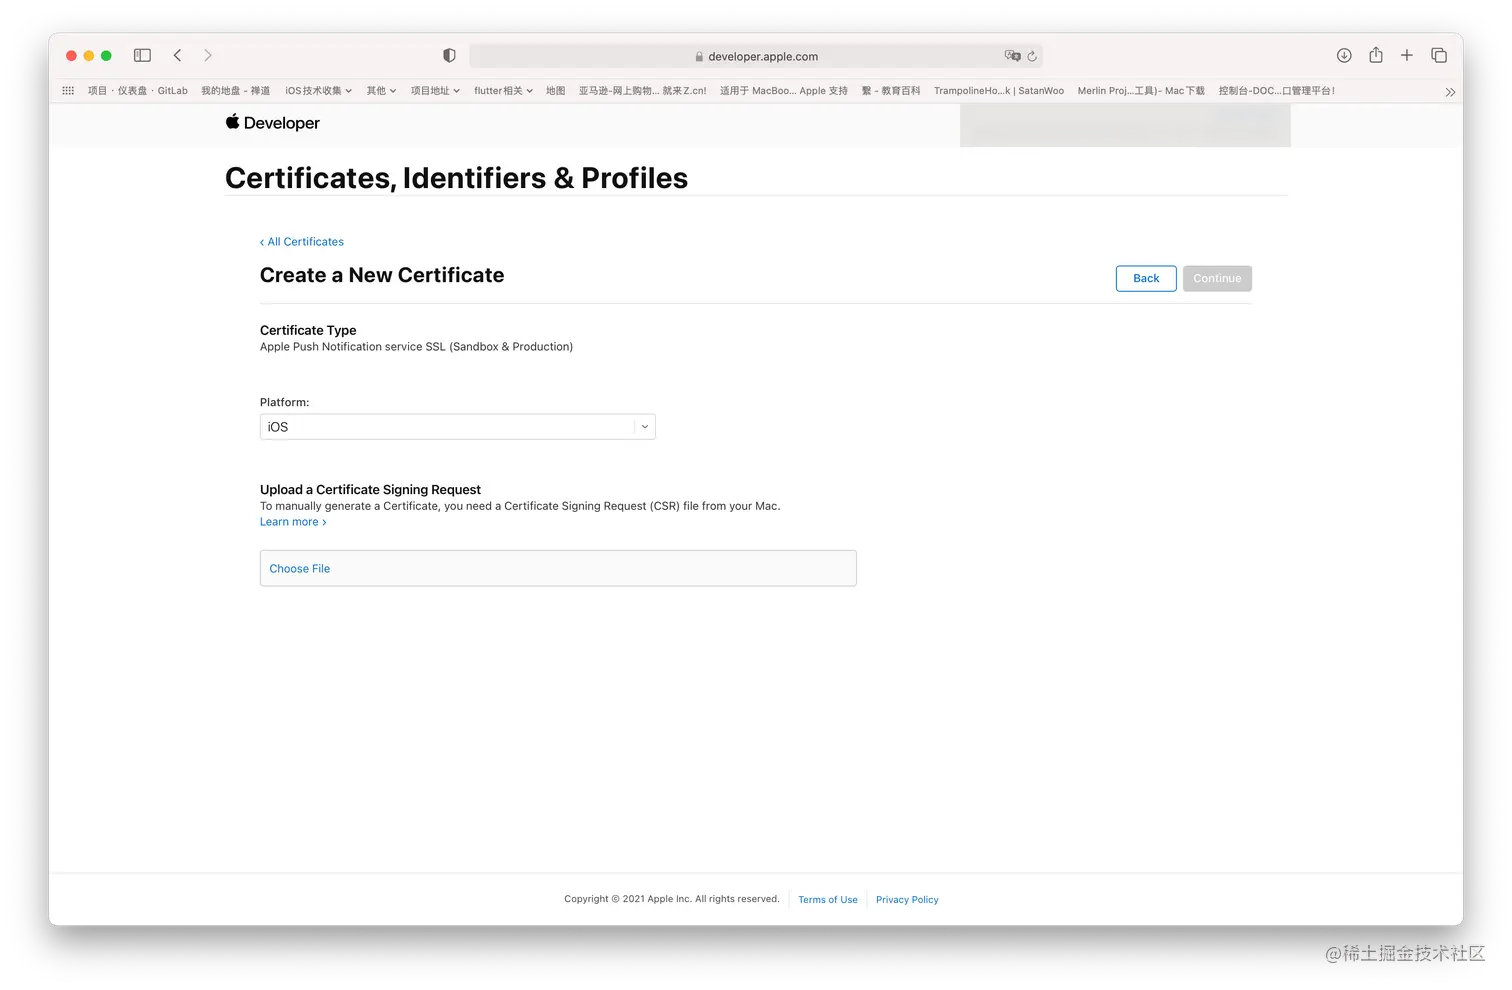Image resolution: width=1512 pixels, height=990 pixels.
Task: Click the green full-screen window button
Action: coord(106,56)
